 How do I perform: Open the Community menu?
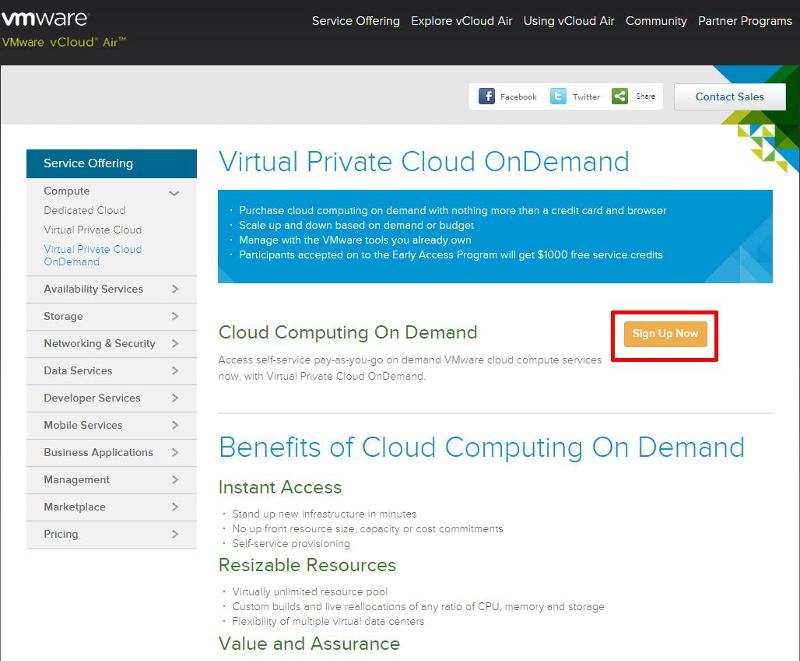[656, 21]
